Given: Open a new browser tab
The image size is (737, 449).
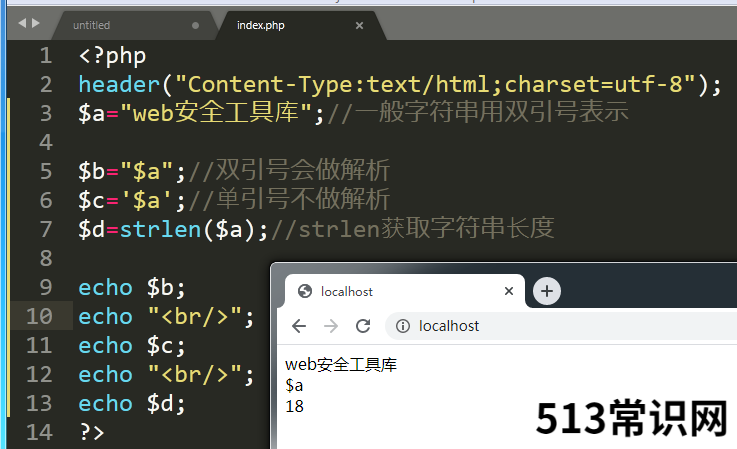Looking at the screenshot, I should [547, 291].
